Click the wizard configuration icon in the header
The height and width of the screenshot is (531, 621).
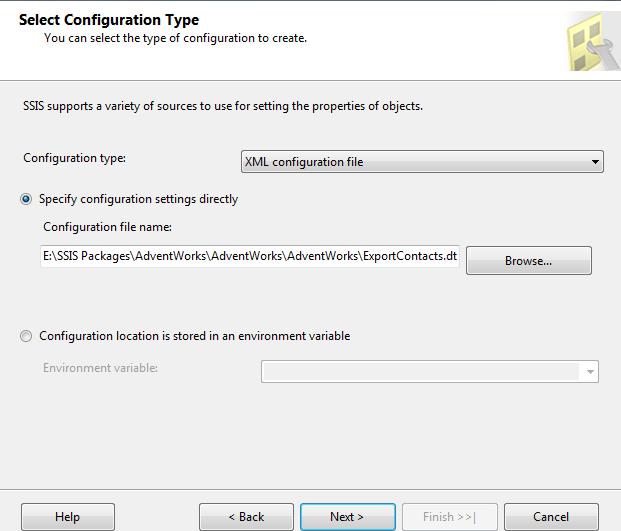589,42
